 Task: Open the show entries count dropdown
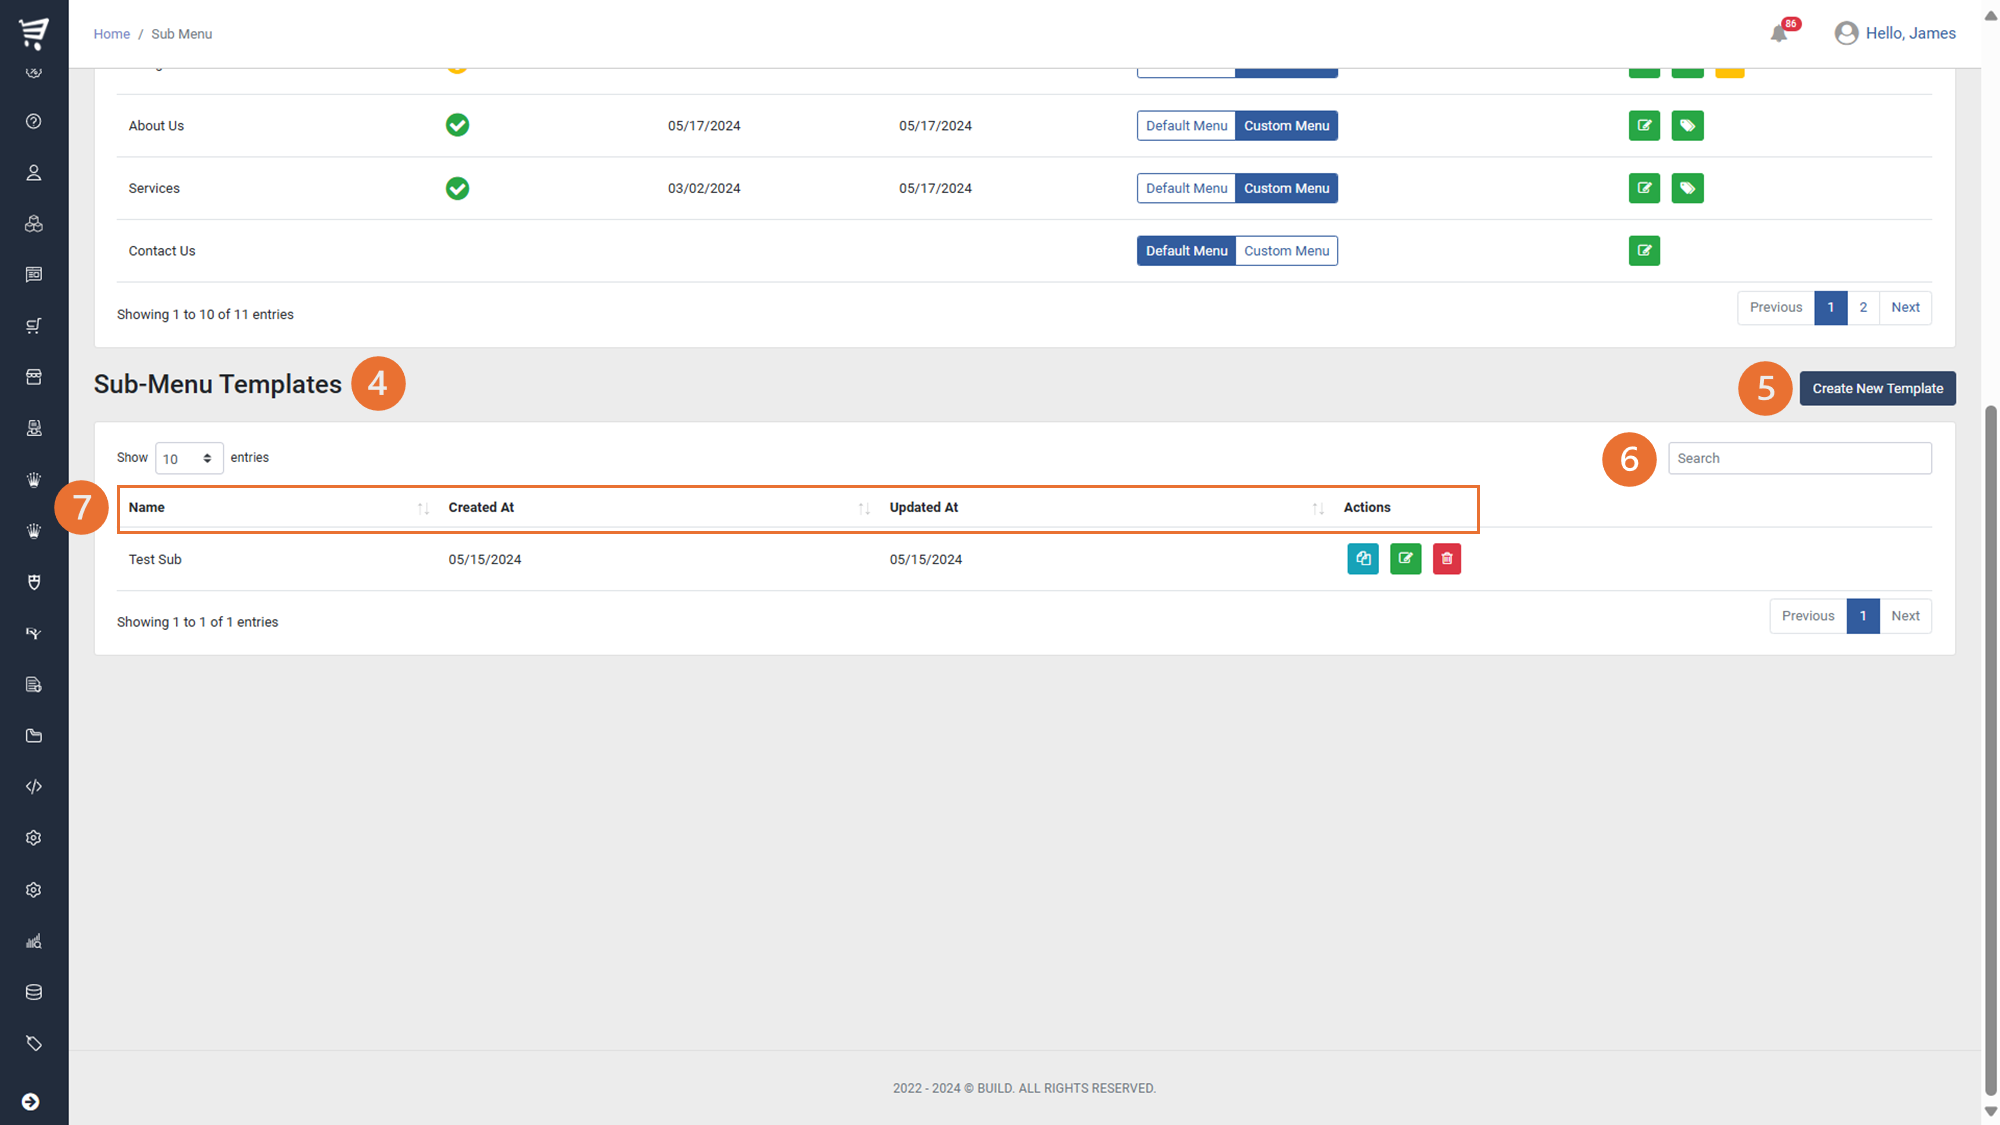pyautogui.click(x=189, y=458)
